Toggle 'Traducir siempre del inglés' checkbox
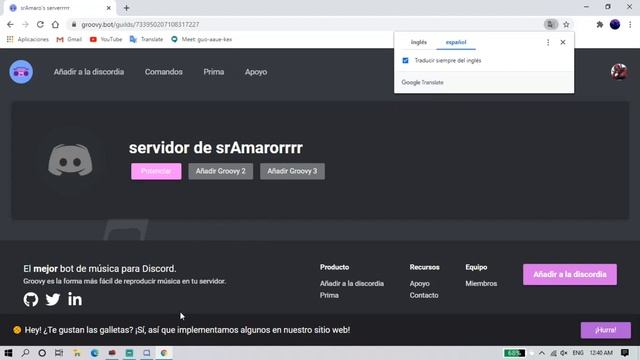The image size is (640, 360). (405, 60)
